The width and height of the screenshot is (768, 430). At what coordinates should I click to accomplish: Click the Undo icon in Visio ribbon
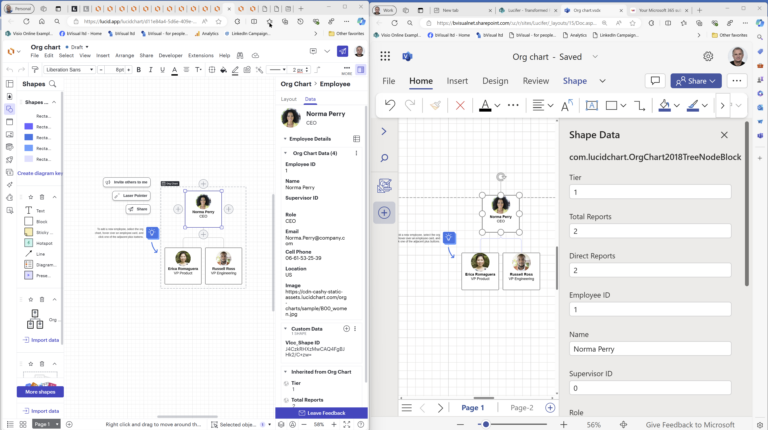[x=389, y=105]
